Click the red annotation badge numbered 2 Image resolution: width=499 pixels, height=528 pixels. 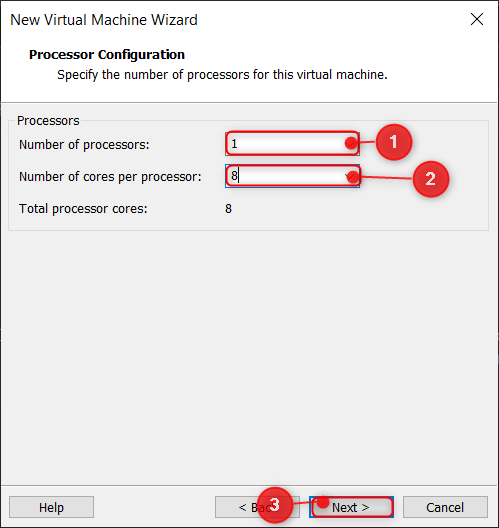[430, 179]
